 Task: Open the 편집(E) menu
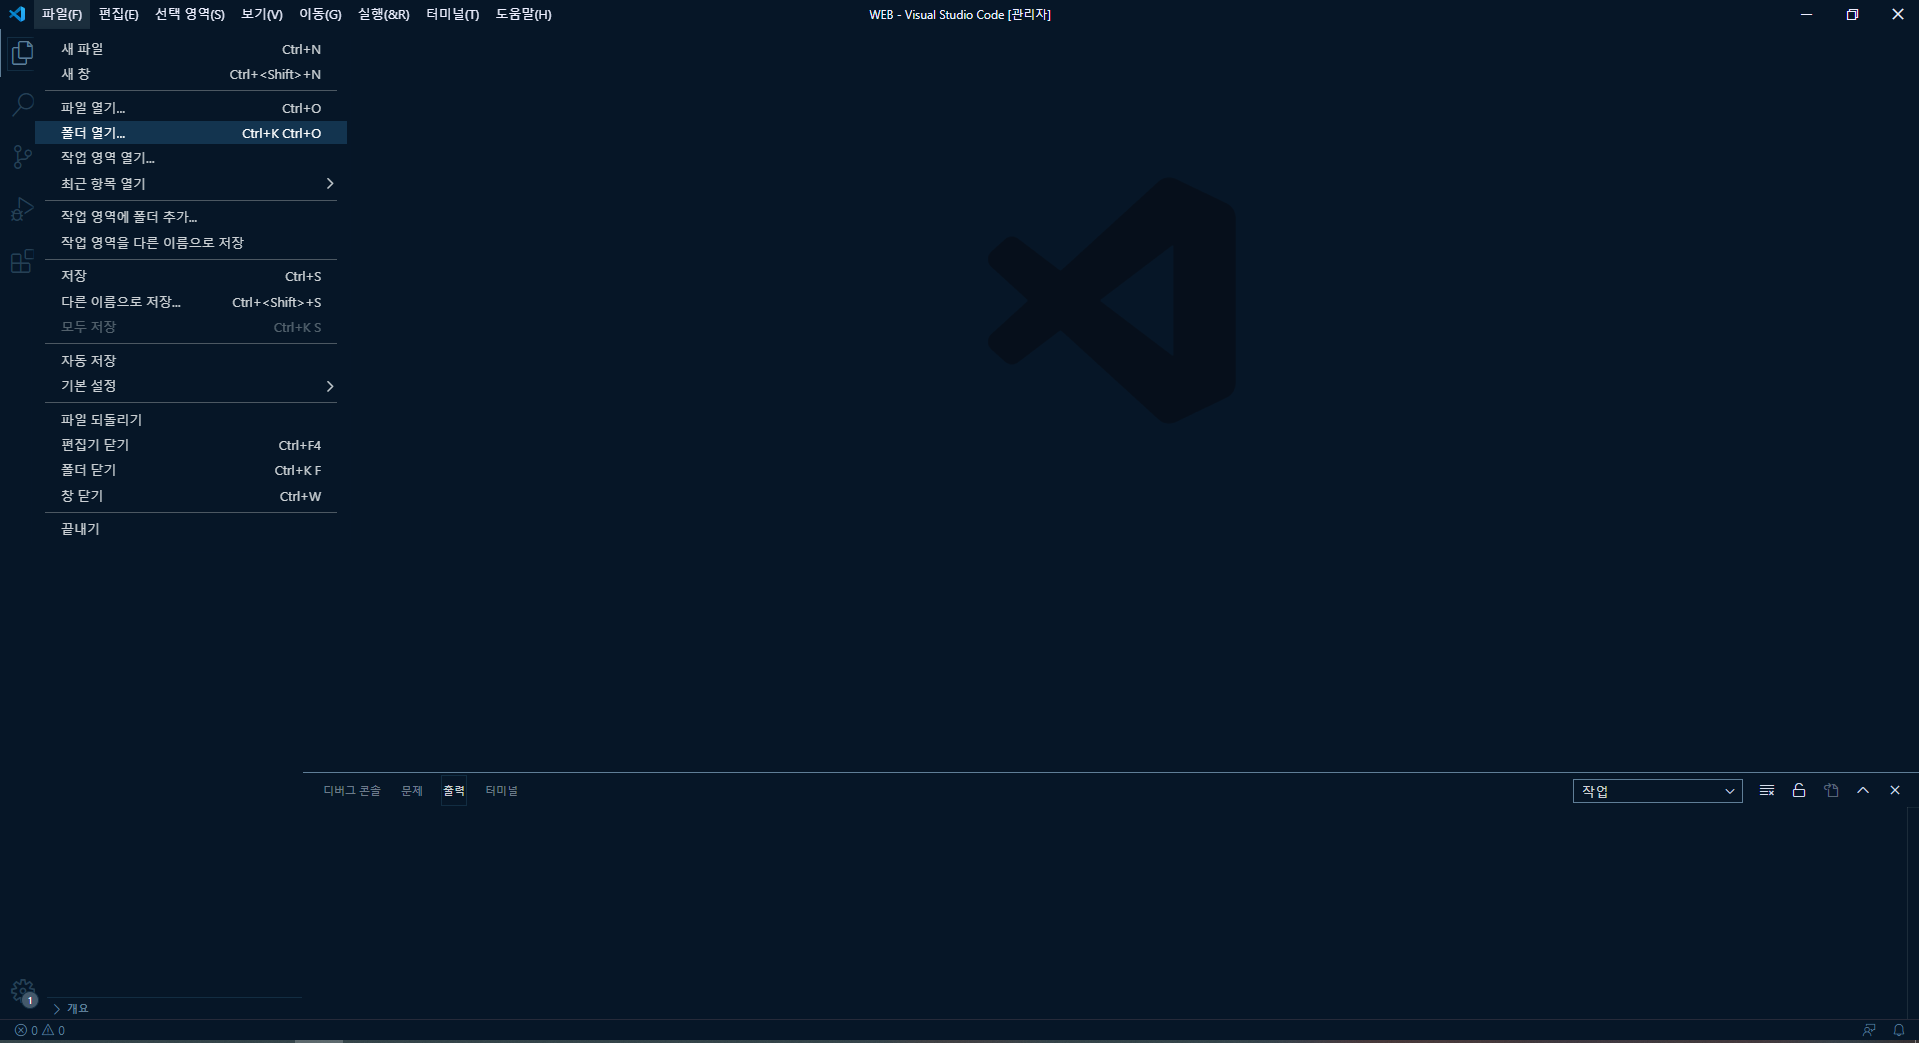click(x=118, y=14)
